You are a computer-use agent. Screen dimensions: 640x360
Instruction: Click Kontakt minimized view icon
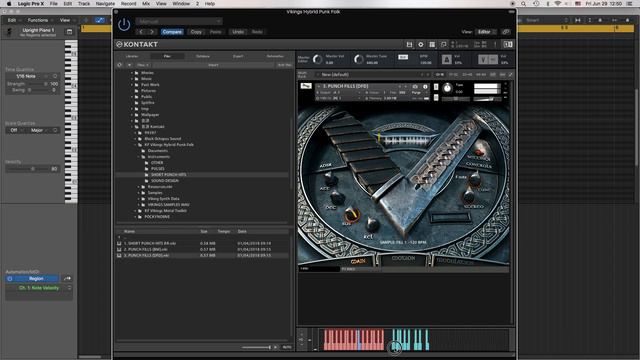444,44
